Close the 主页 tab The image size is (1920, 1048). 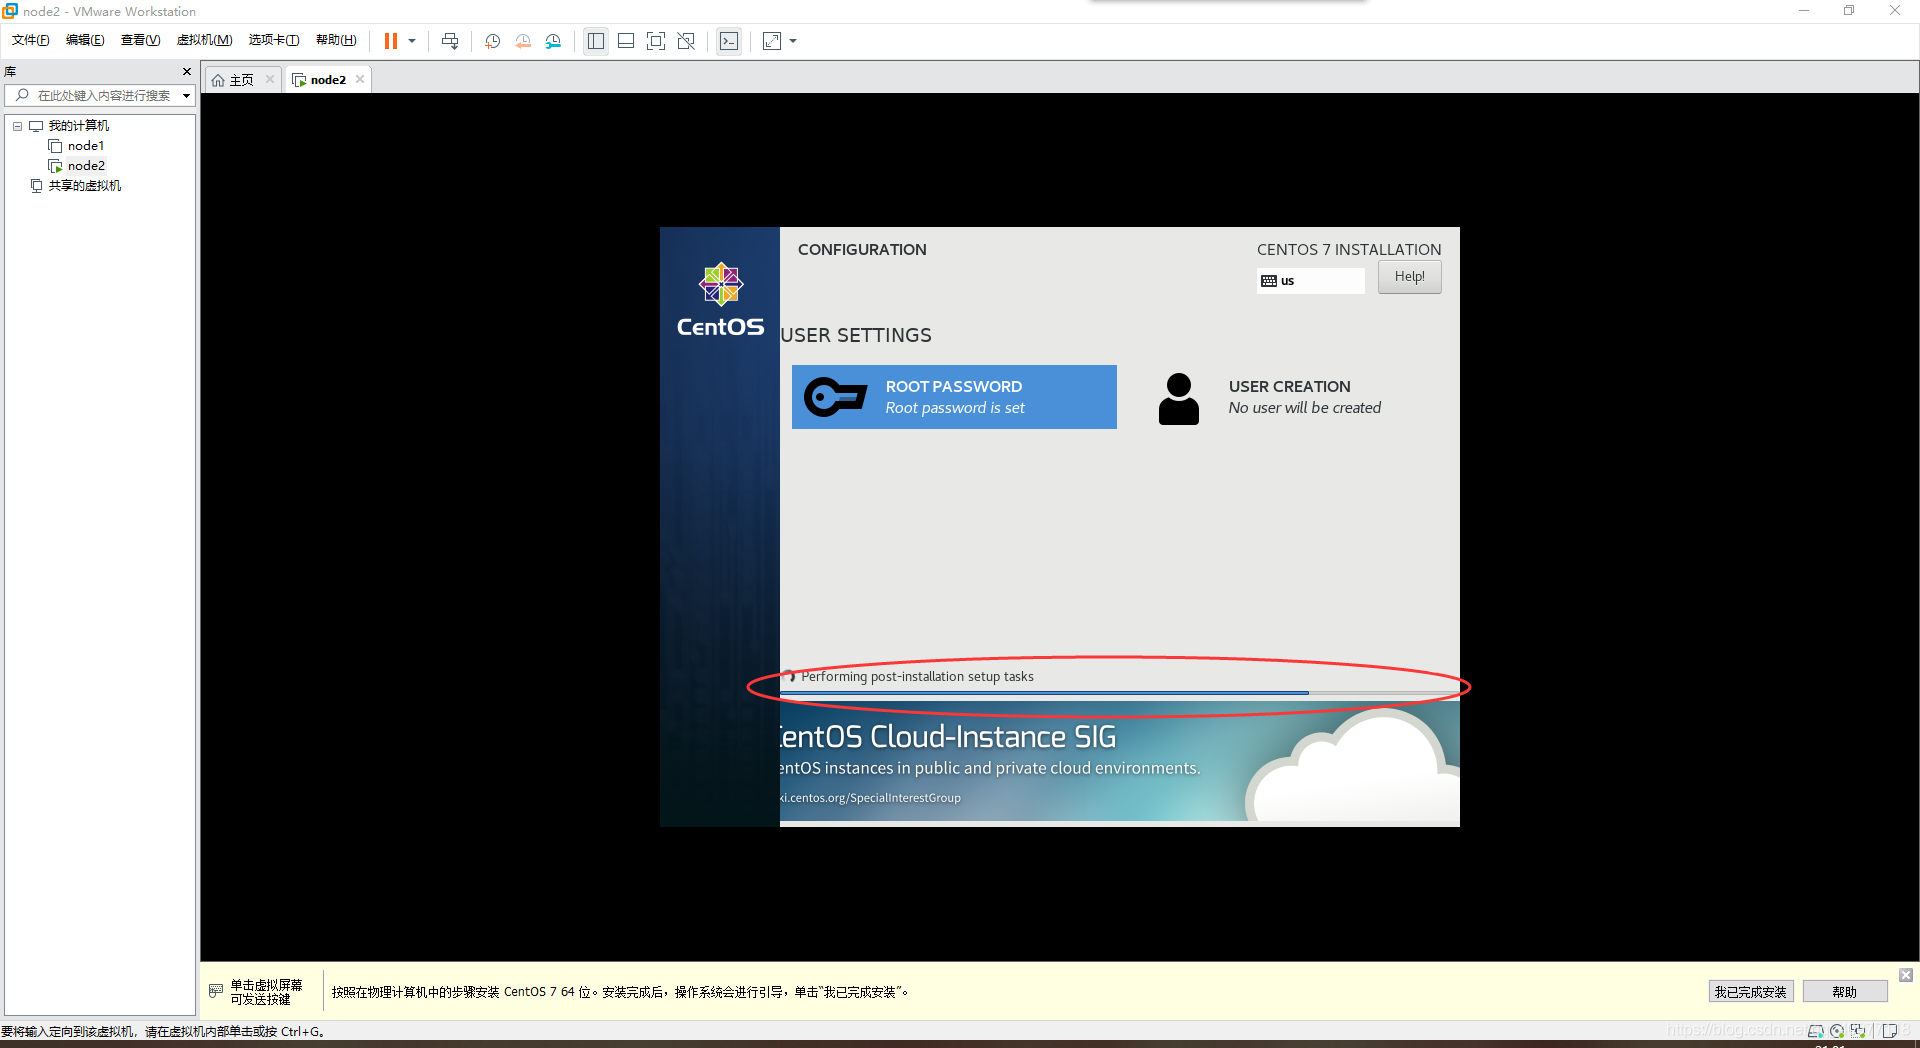click(270, 79)
